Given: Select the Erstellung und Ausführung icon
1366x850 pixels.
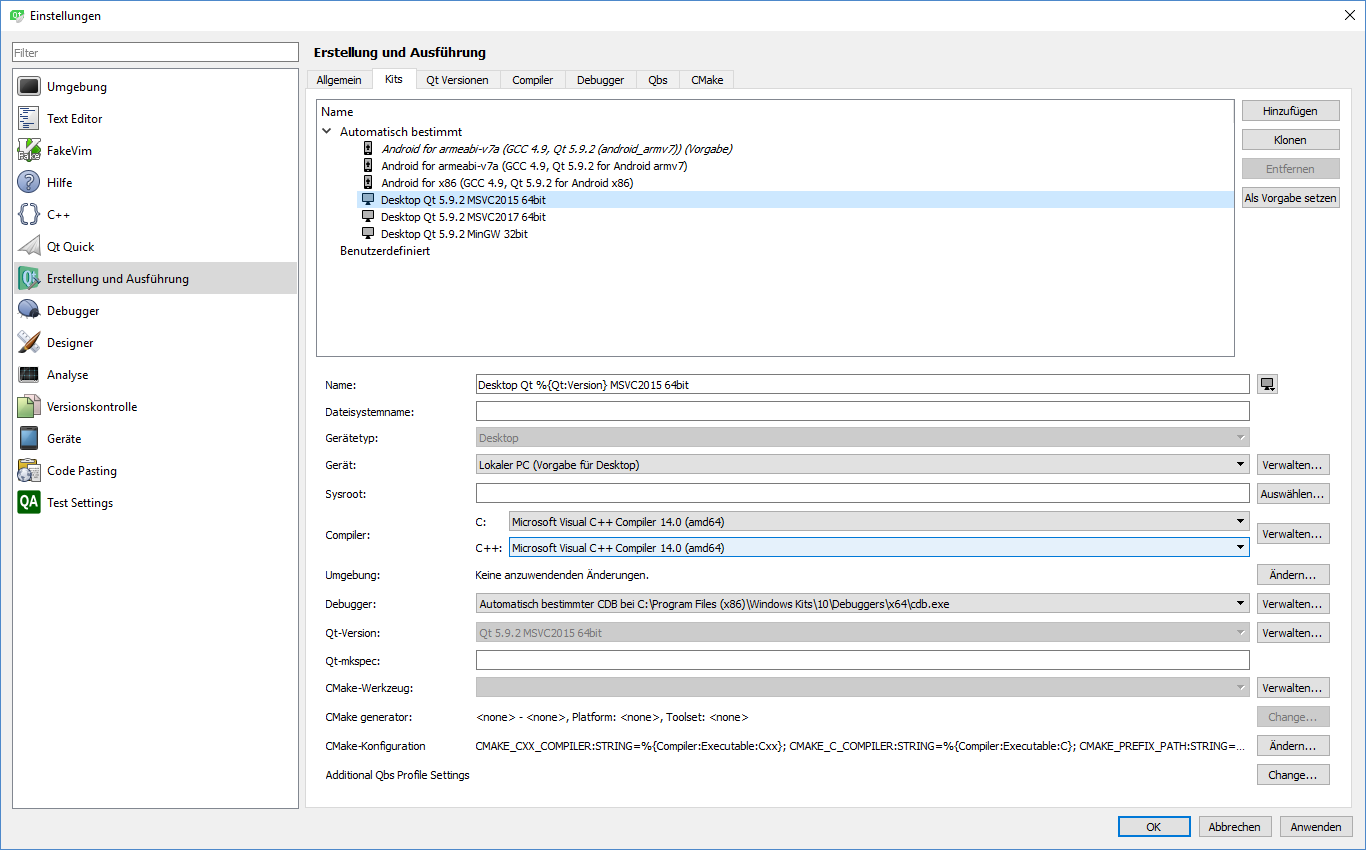Looking at the screenshot, I should pyautogui.click(x=29, y=279).
